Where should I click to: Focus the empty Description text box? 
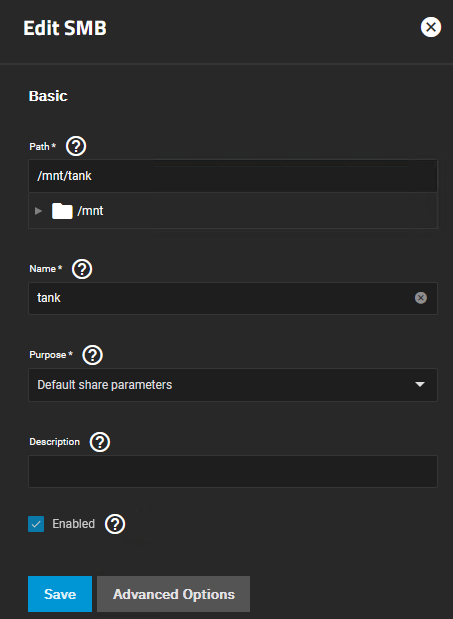[x=233, y=471]
